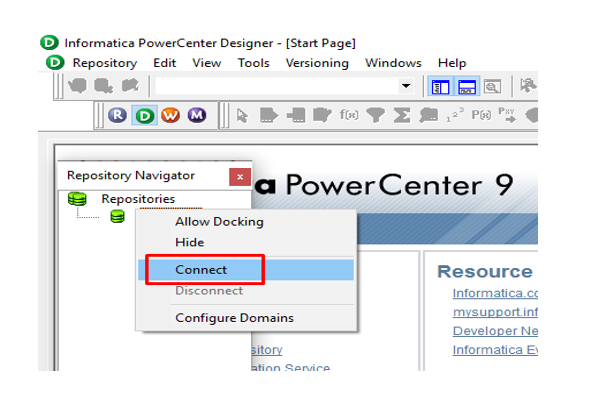Click the child repository database icon

(x=117, y=216)
